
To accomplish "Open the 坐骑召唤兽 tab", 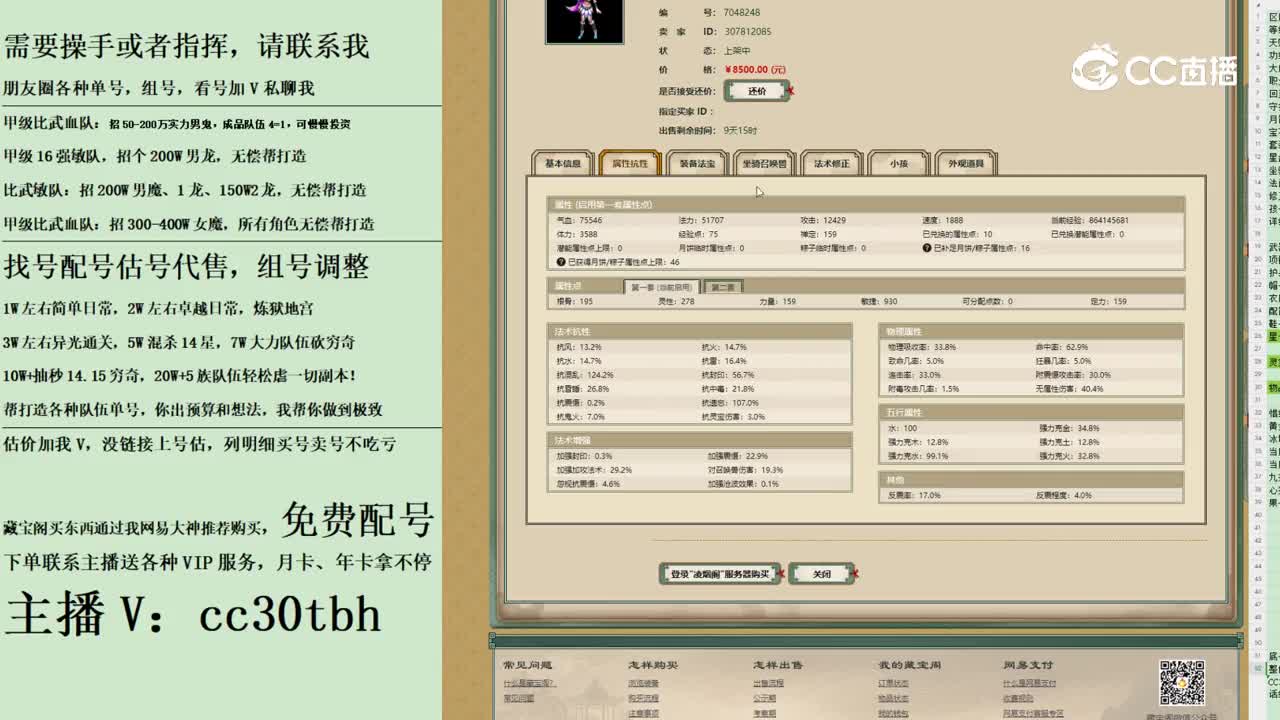I will (764, 163).
